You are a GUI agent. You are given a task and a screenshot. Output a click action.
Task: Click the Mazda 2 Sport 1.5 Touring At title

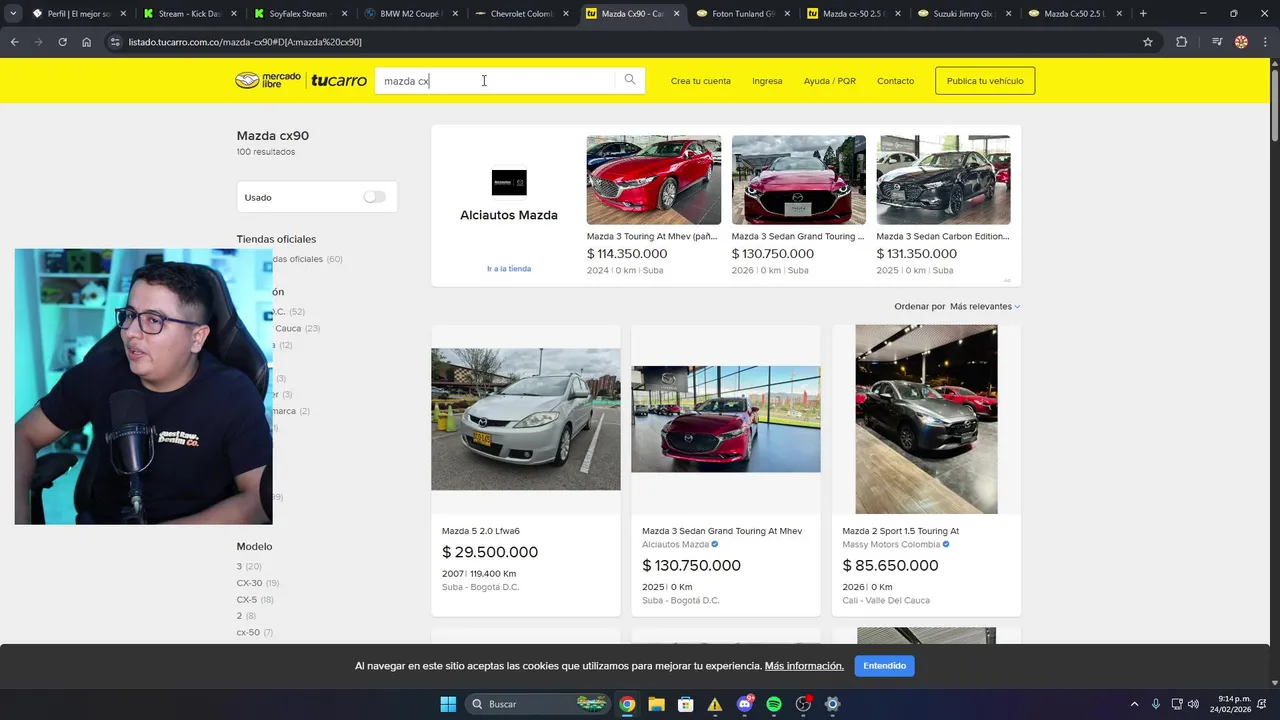click(x=900, y=531)
